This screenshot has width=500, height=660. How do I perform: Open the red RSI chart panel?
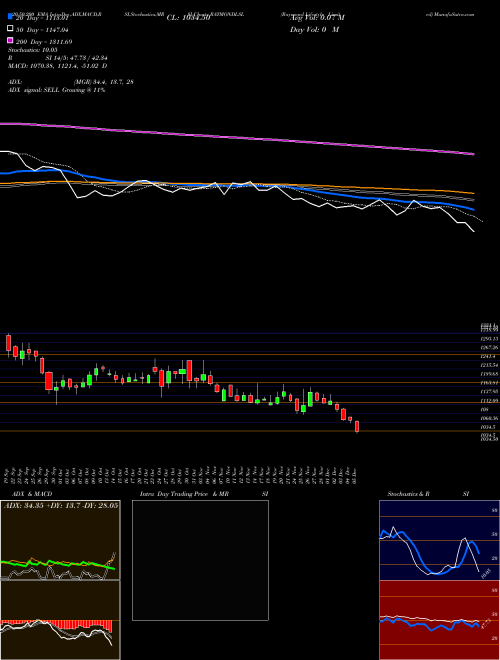pos(439,620)
